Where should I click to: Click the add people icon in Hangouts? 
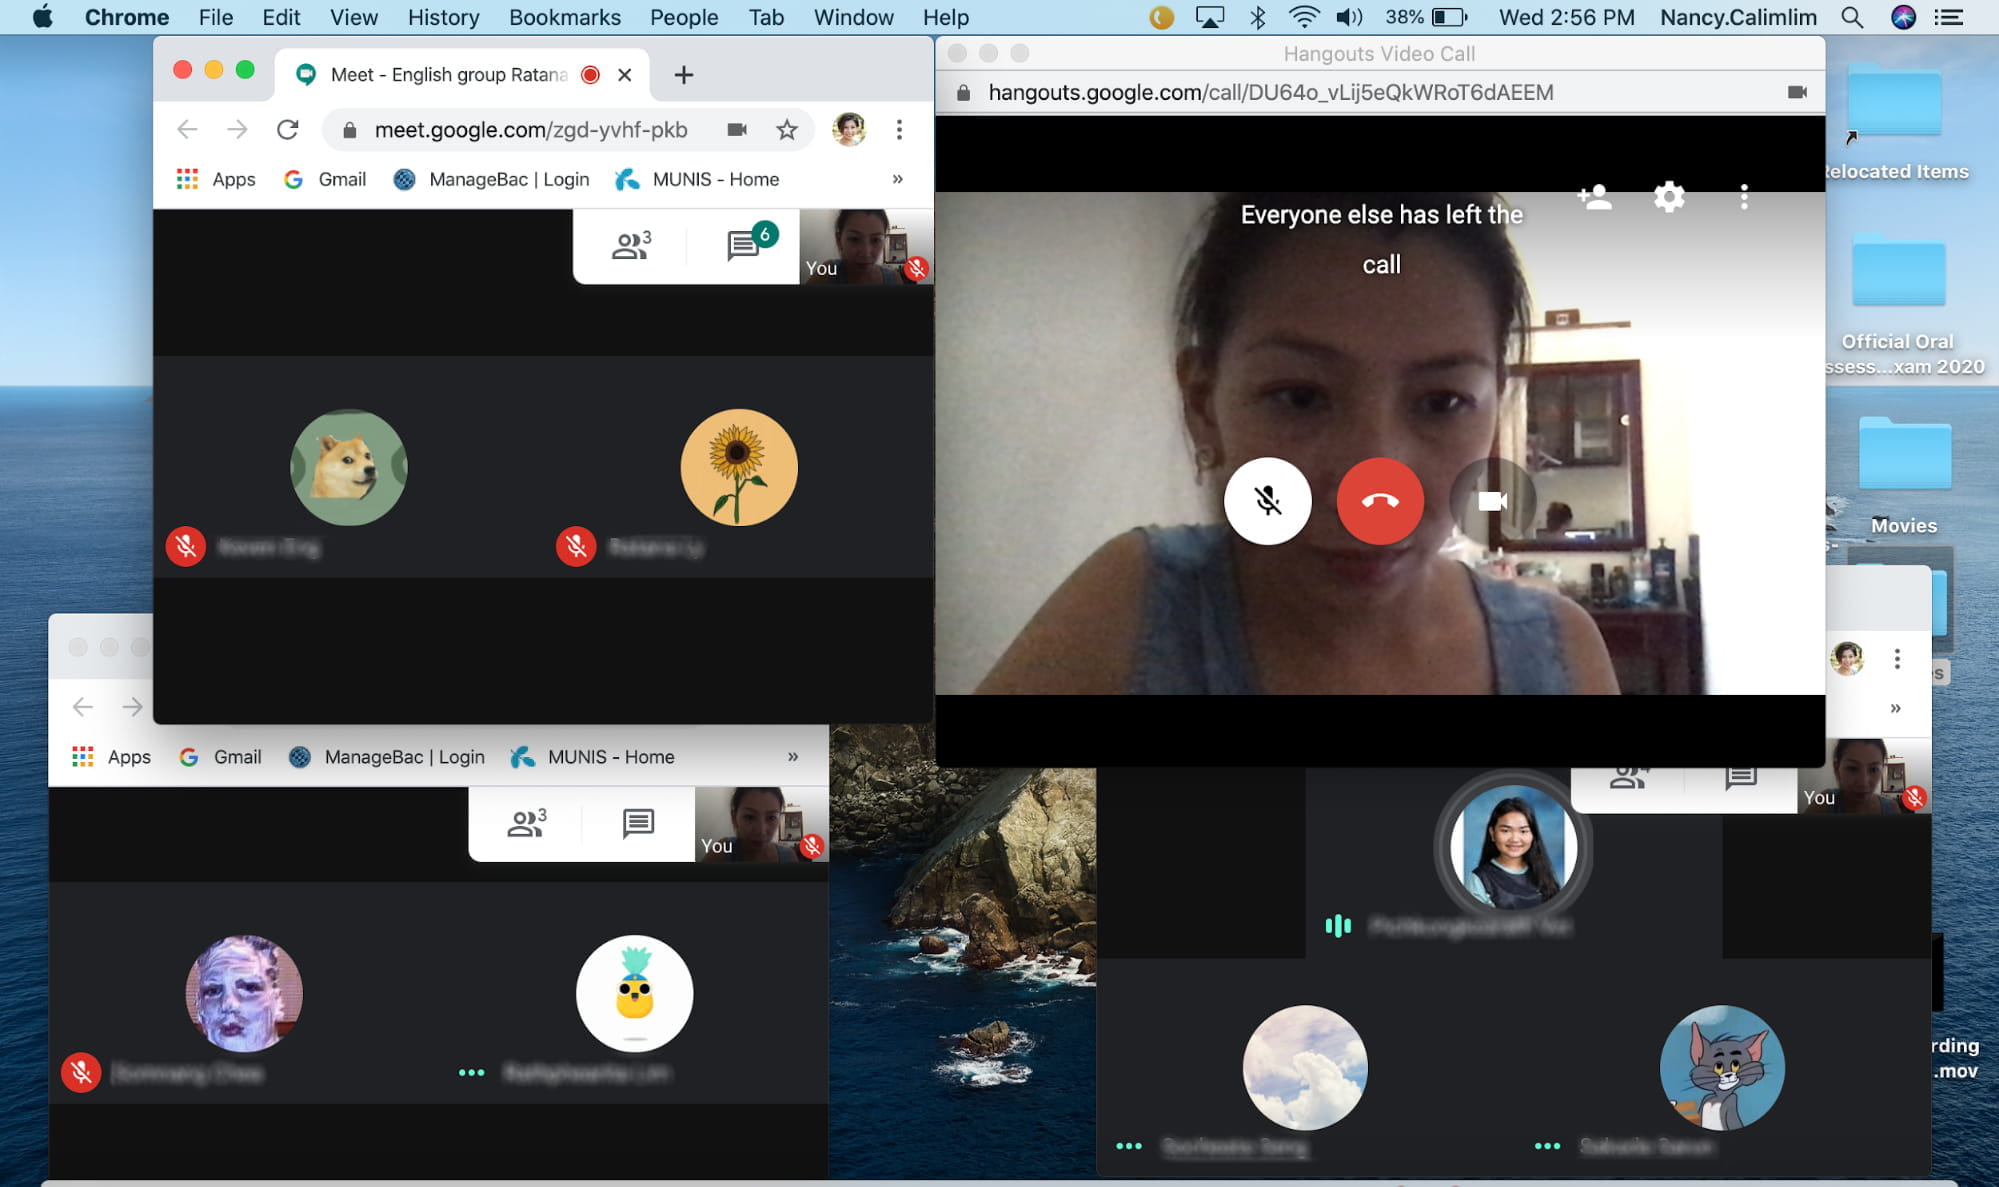click(x=1594, y=197)
